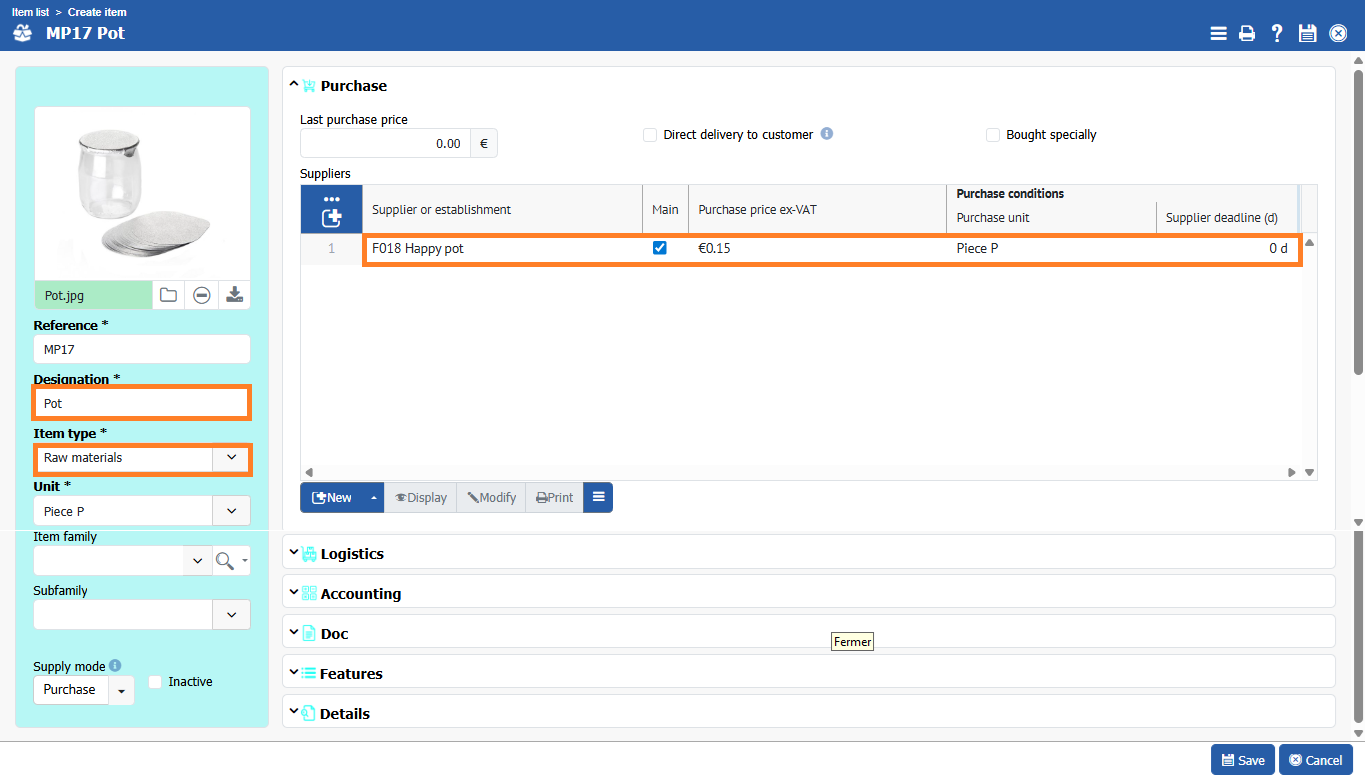Expand the Accounting section
This screenshot has width=1365, height=778.
(x=360, y=594)
